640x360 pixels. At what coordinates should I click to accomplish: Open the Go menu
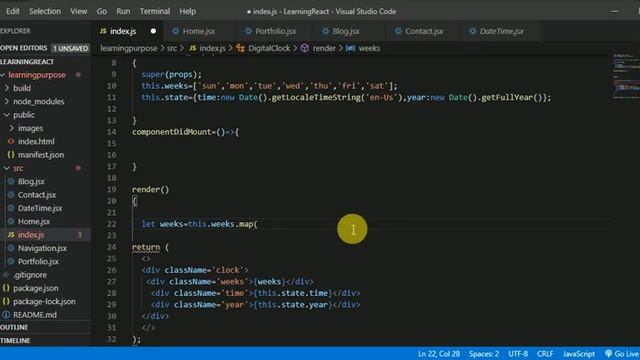102,11
